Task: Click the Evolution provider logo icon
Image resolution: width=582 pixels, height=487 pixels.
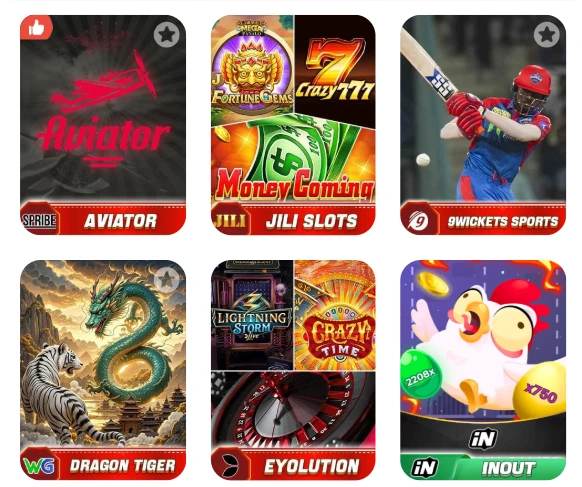Action: pyautogui.click(x=231, y=465)
